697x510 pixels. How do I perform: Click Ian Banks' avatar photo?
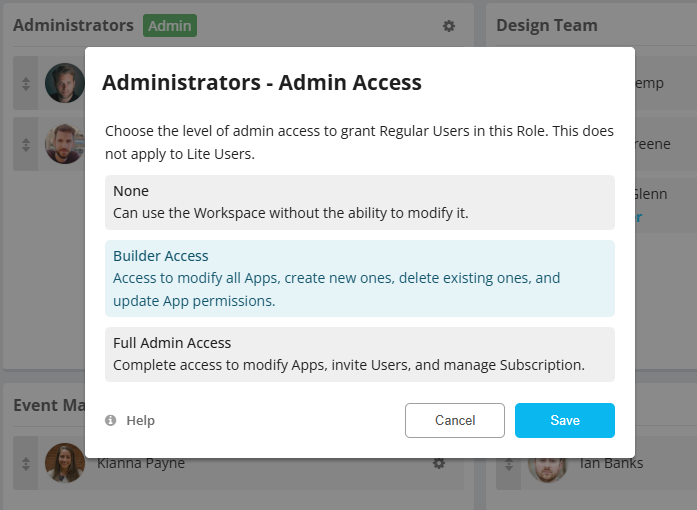547,465
